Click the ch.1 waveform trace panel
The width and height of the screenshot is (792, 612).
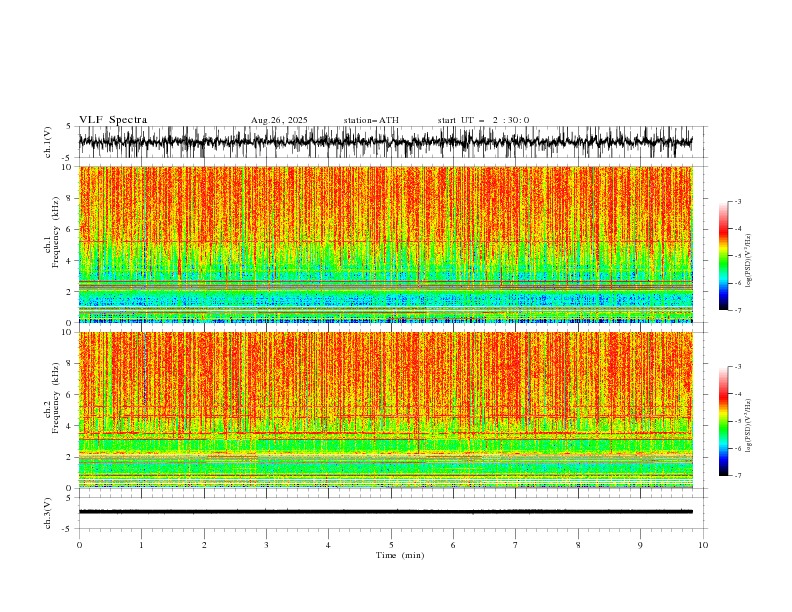pyautogui.click(x=393, y=142)
